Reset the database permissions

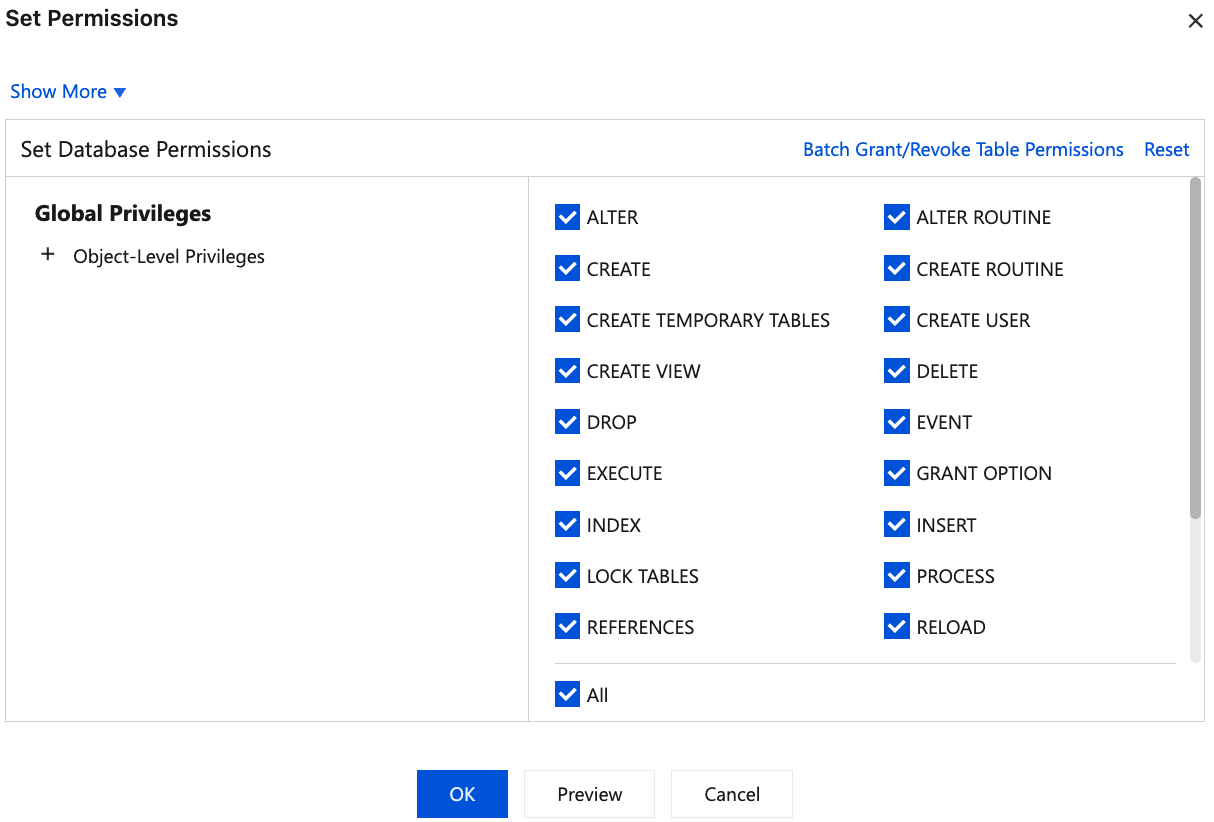tap(1166, 150)
